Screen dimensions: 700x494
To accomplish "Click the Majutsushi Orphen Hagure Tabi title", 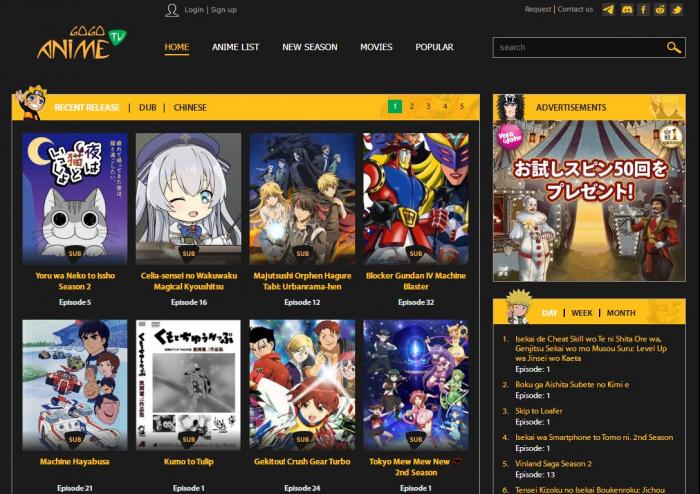I will [302, 281].
